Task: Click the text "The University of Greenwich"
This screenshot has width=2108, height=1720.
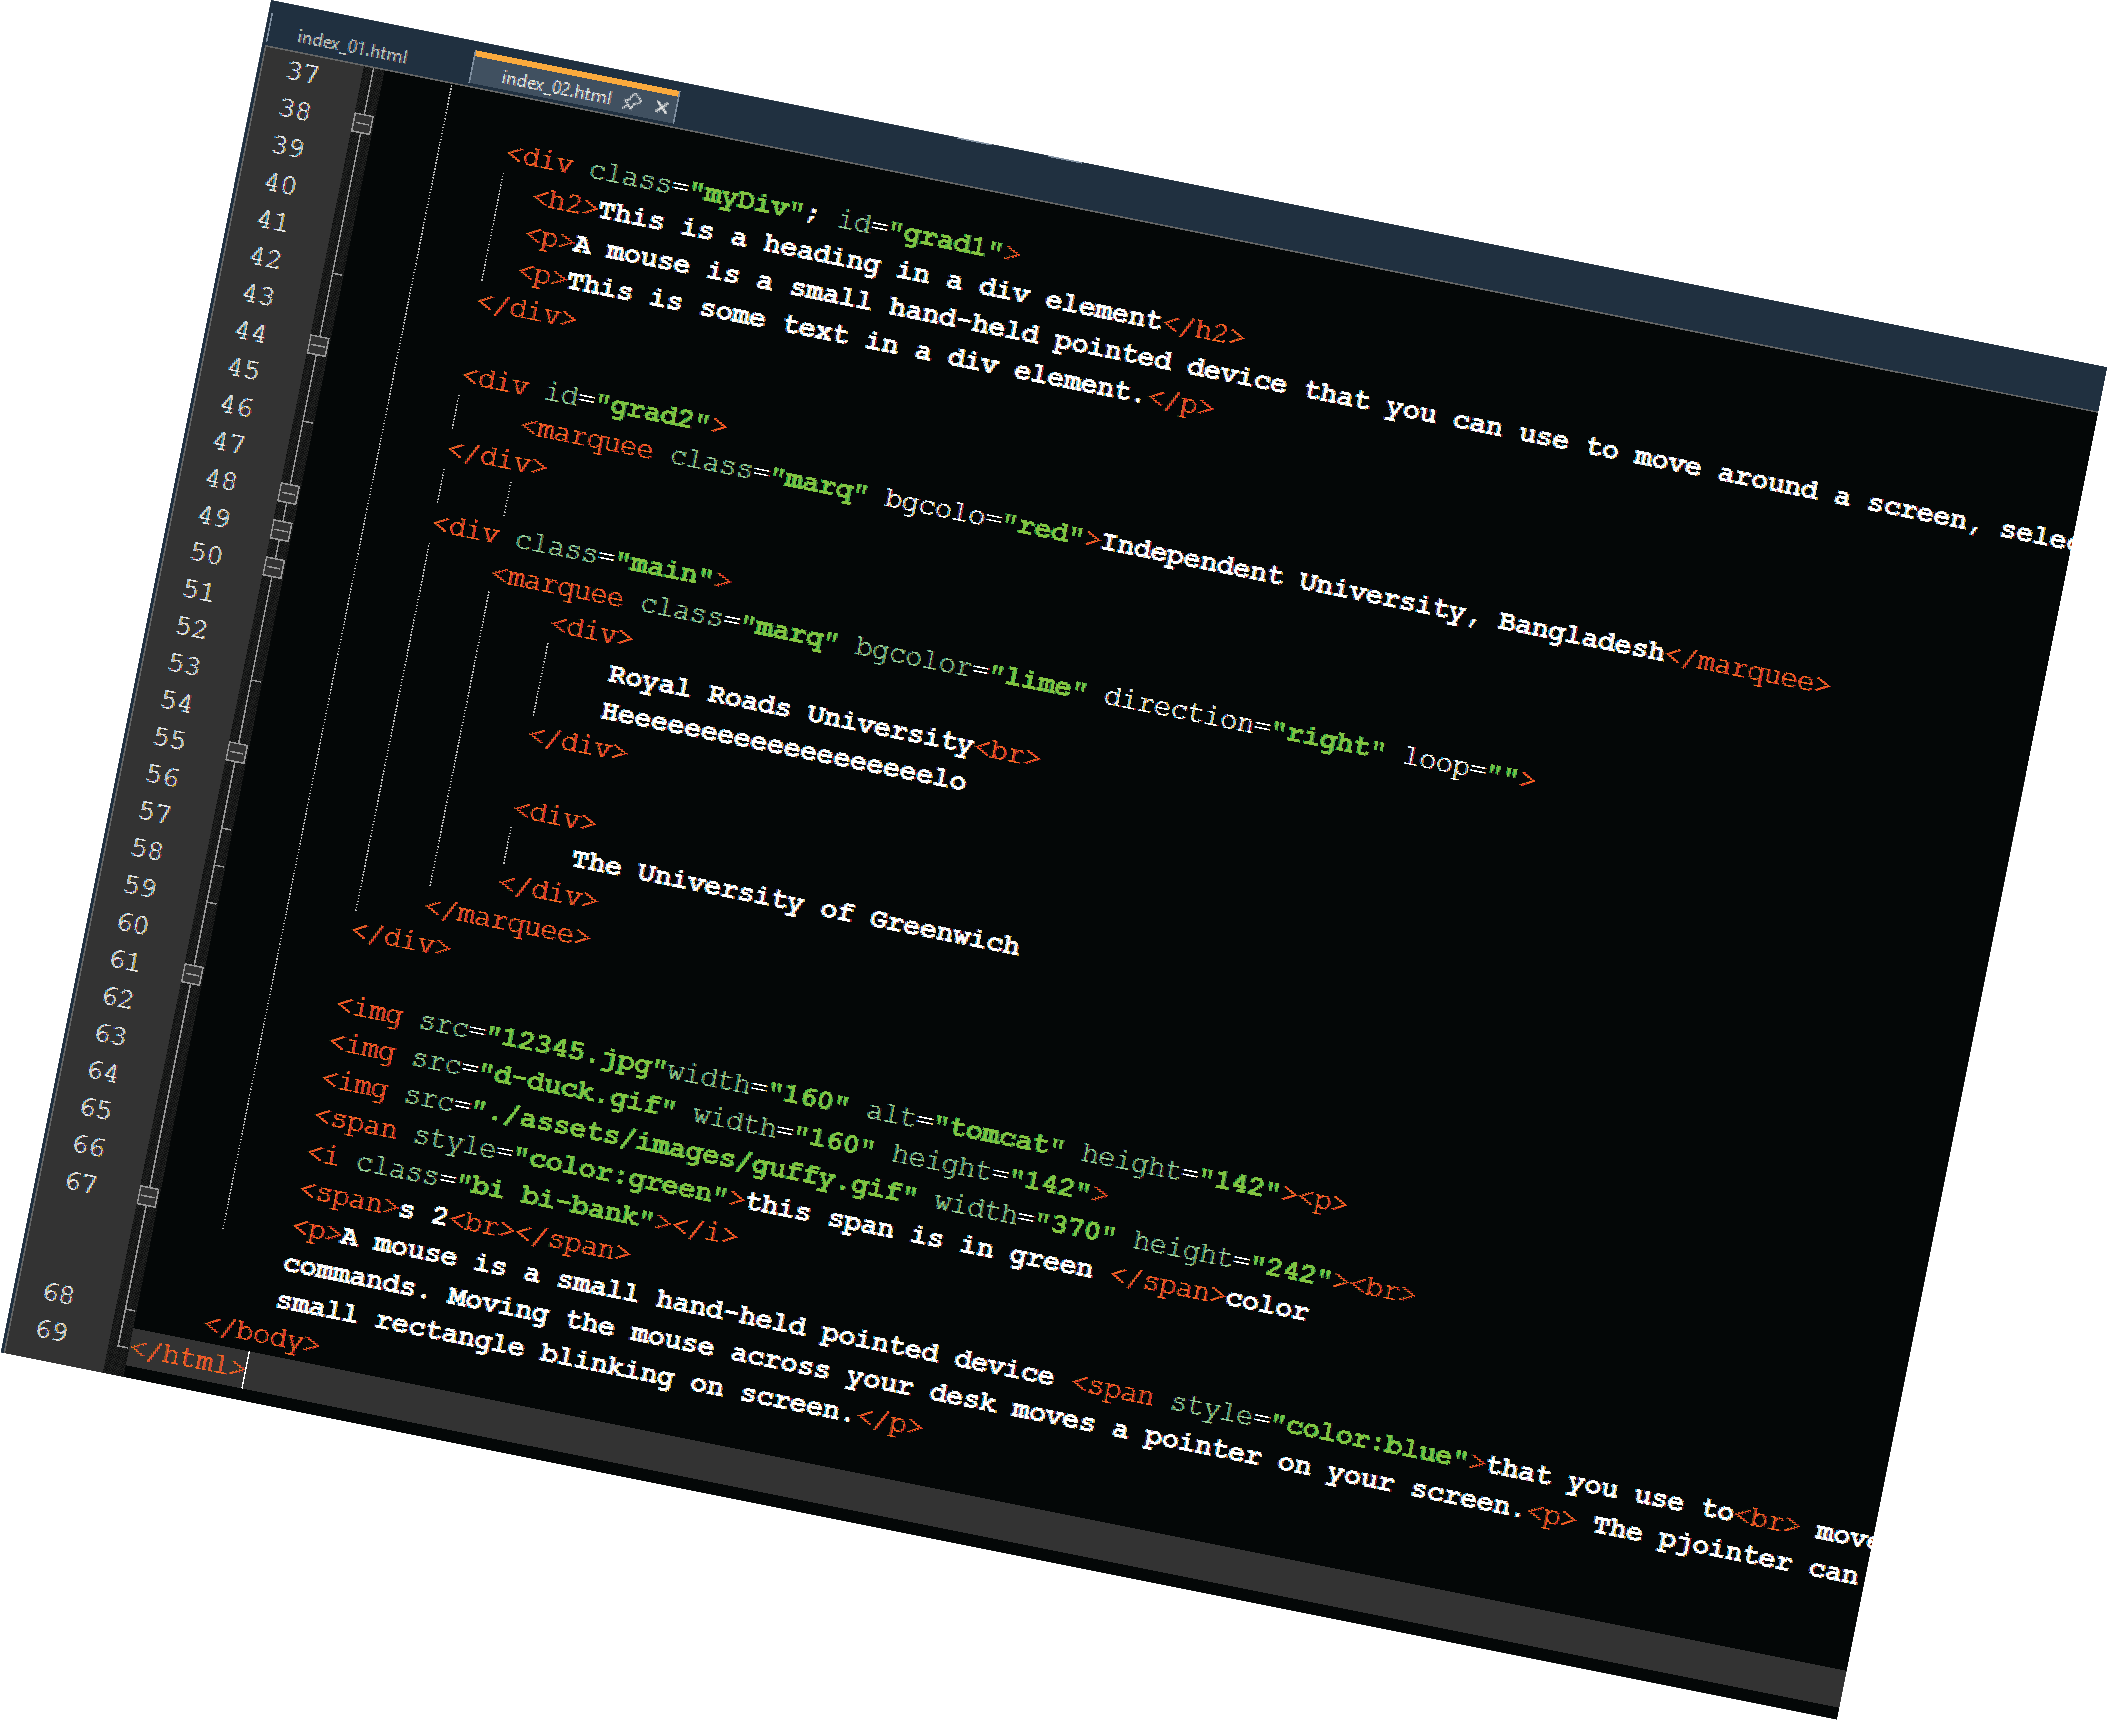Action: pyautogui.click(x=795, y=902)
